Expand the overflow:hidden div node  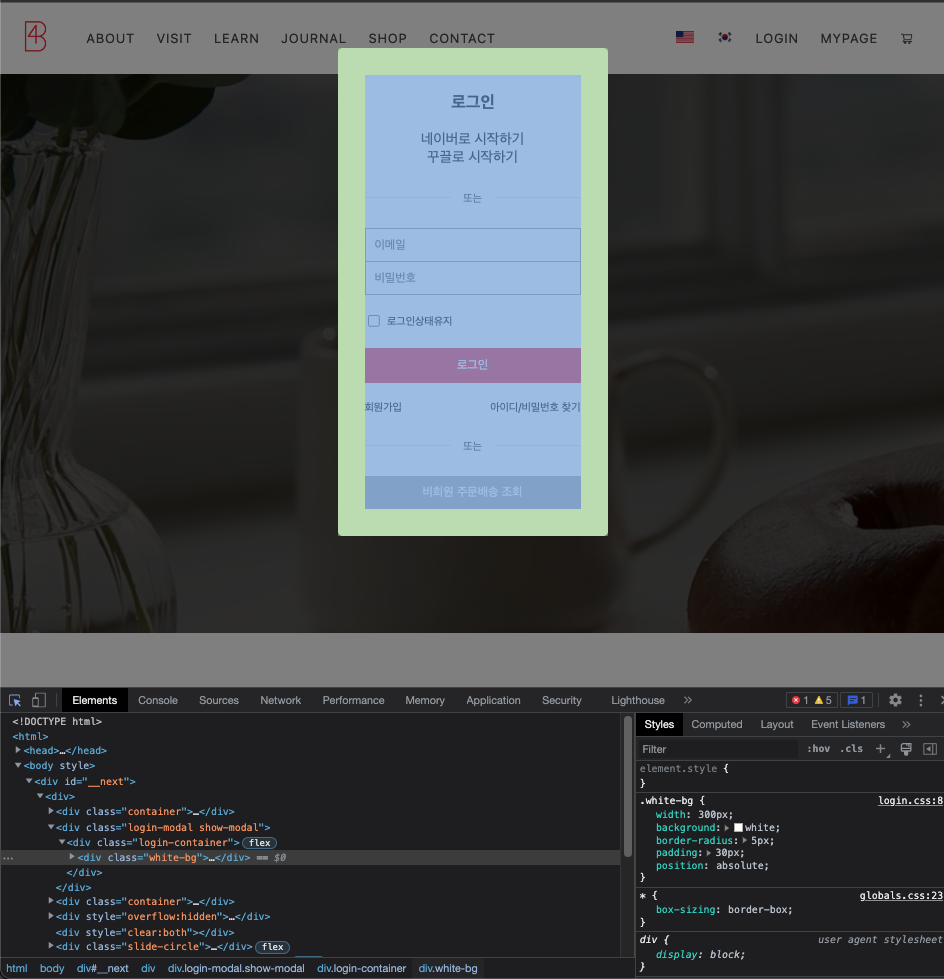[51, 917]
